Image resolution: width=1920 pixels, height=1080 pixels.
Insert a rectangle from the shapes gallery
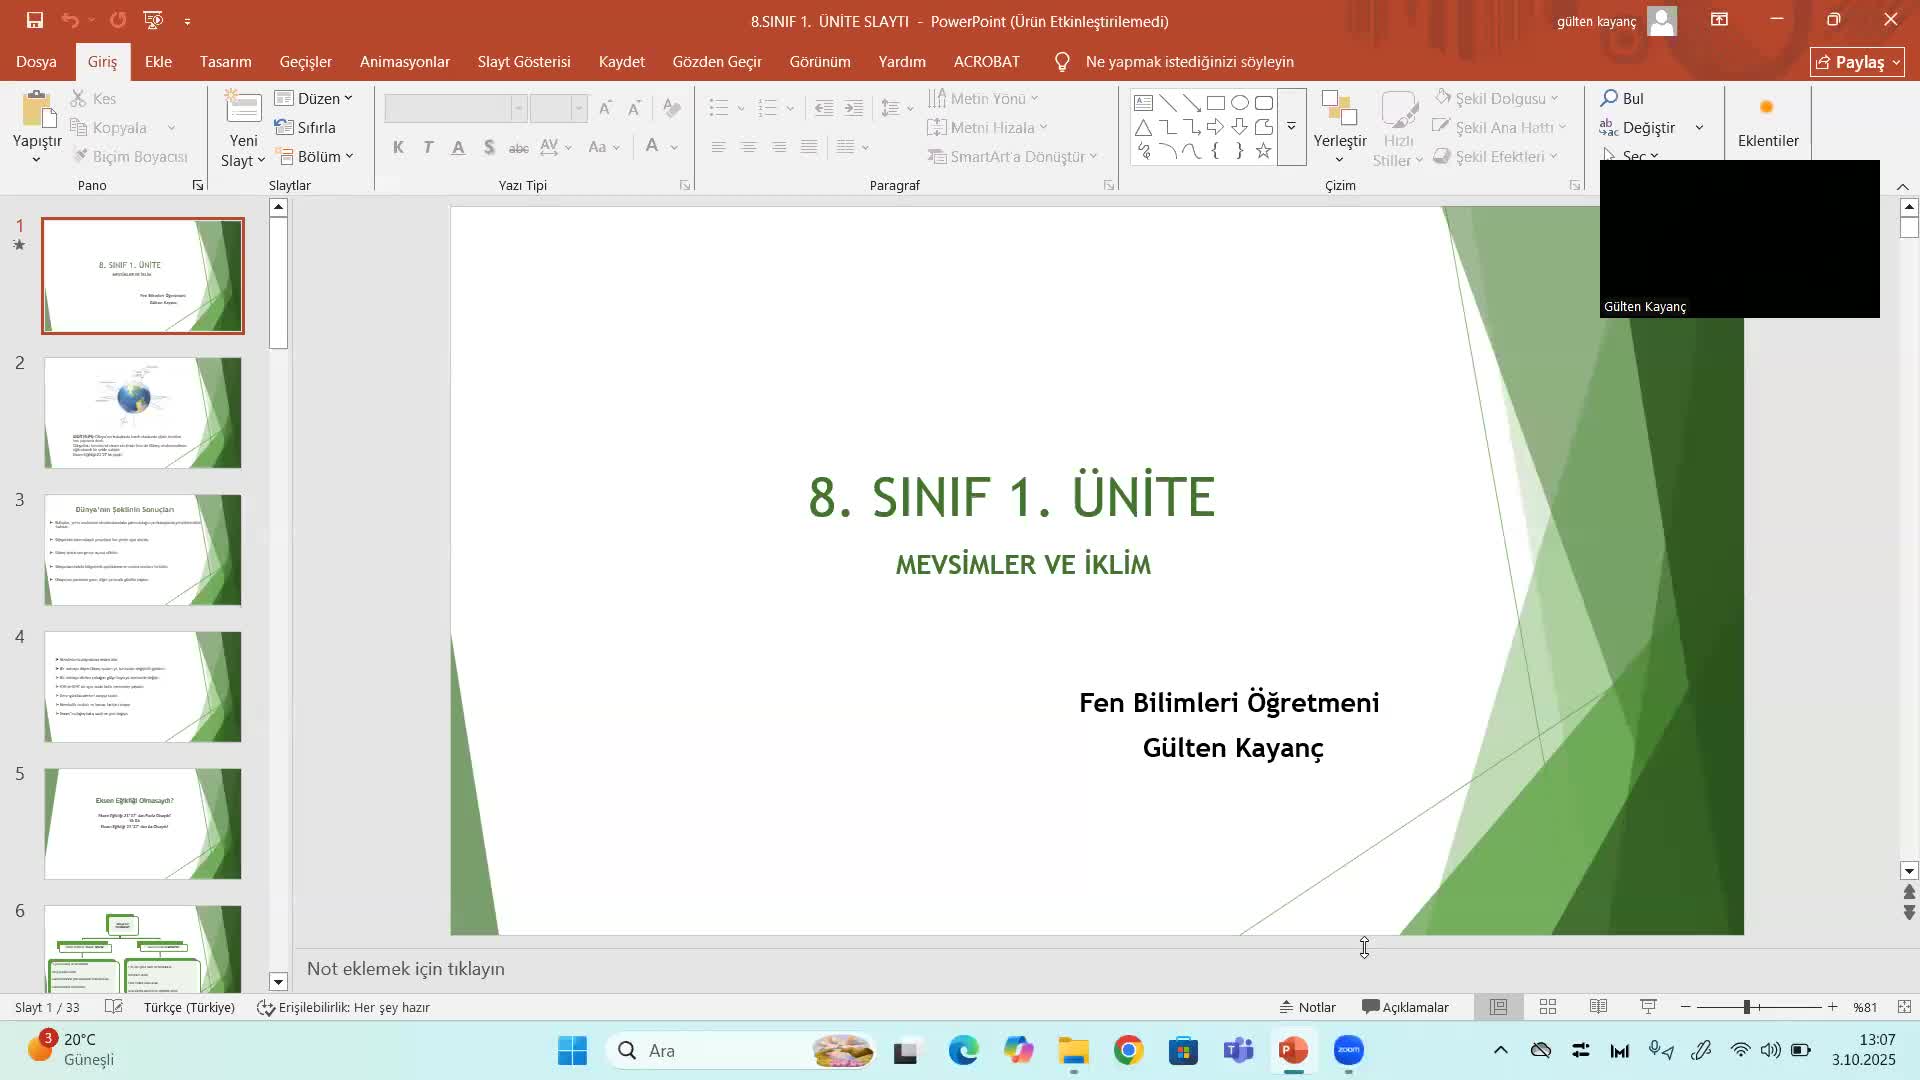click(1216, 102)
